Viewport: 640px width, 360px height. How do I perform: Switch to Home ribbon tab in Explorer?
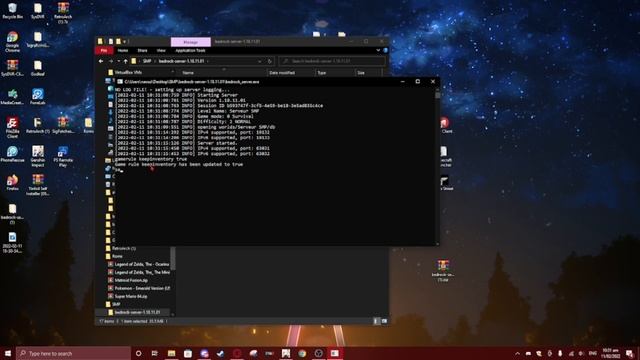(x=123, y=51)
